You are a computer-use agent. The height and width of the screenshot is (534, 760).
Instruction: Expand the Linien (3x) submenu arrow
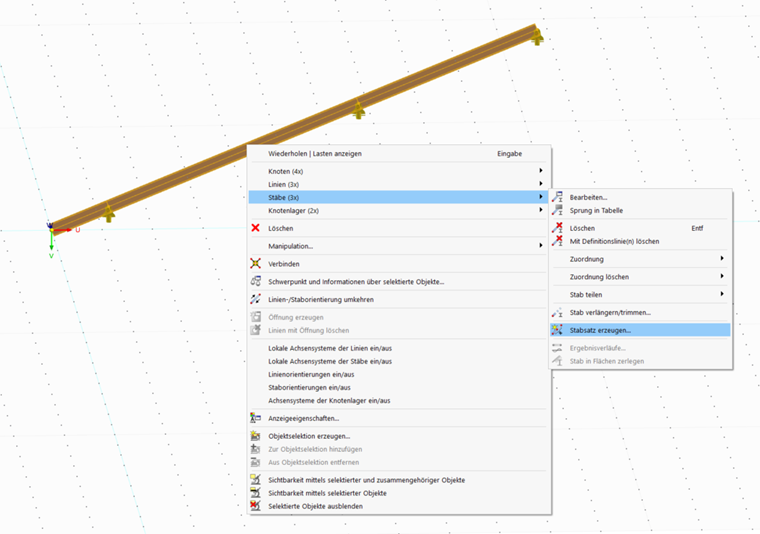point(540,184)
